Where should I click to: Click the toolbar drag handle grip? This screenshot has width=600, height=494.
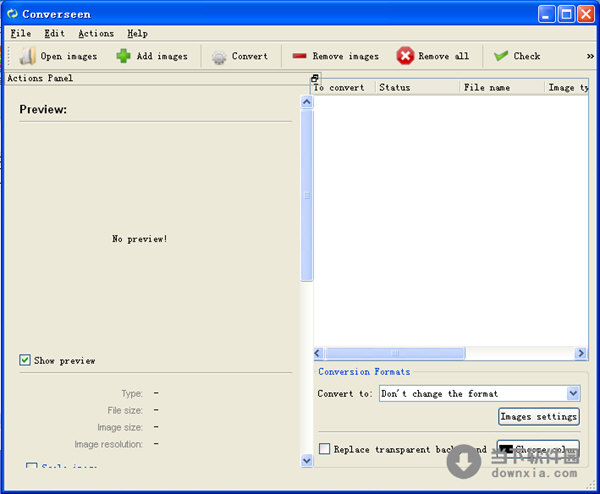tap(9, 56)
